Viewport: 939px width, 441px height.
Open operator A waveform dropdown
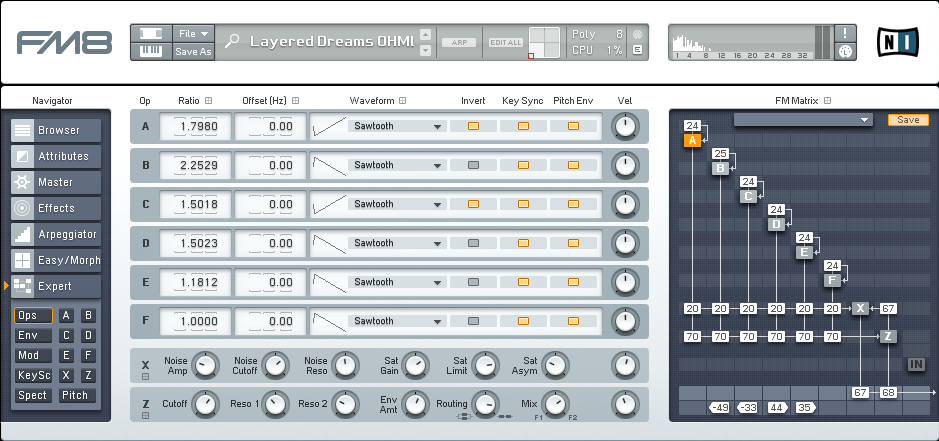[397, 126]
